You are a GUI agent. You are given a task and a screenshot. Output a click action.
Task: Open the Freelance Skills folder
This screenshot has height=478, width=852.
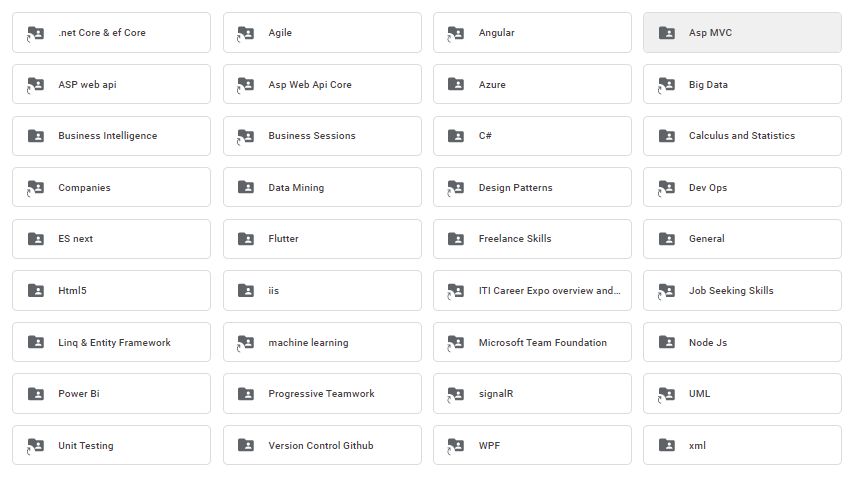point(532,239)
